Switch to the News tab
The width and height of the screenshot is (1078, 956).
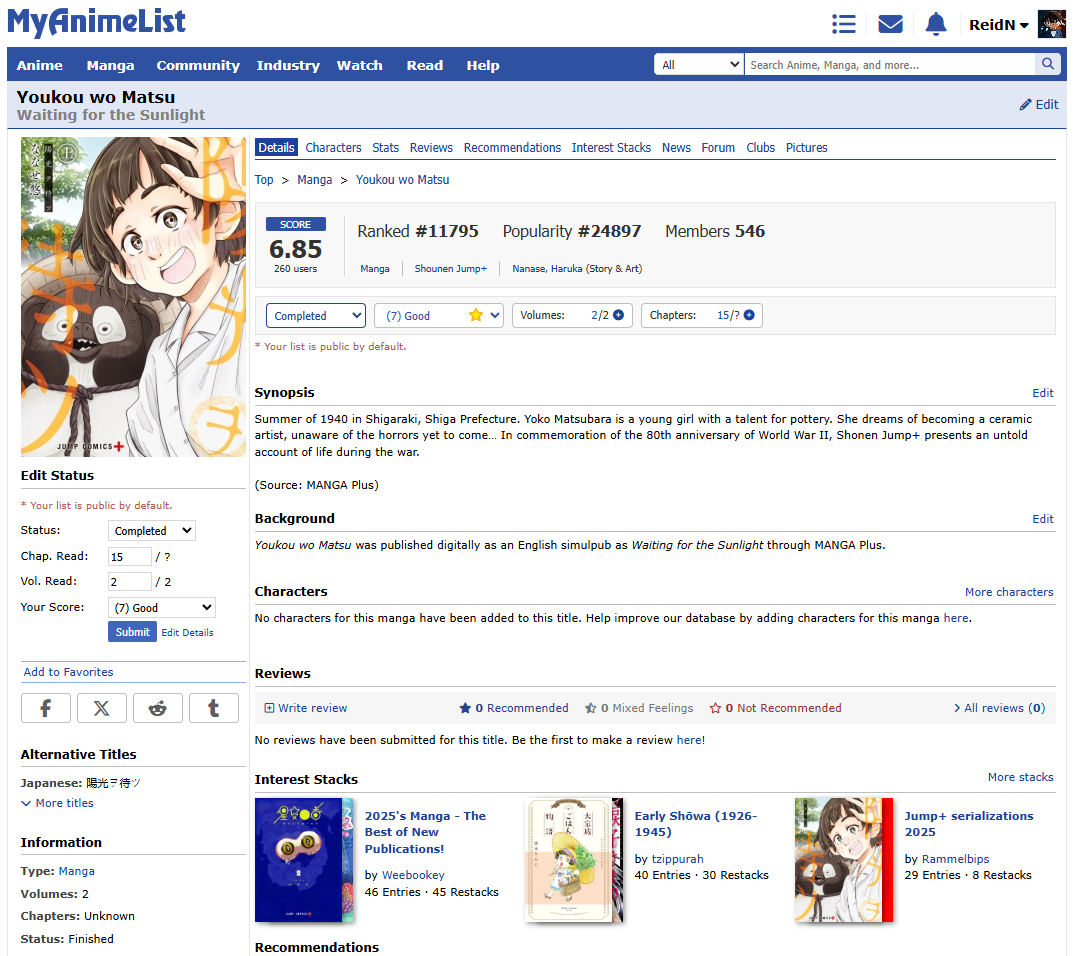[676, 148]
